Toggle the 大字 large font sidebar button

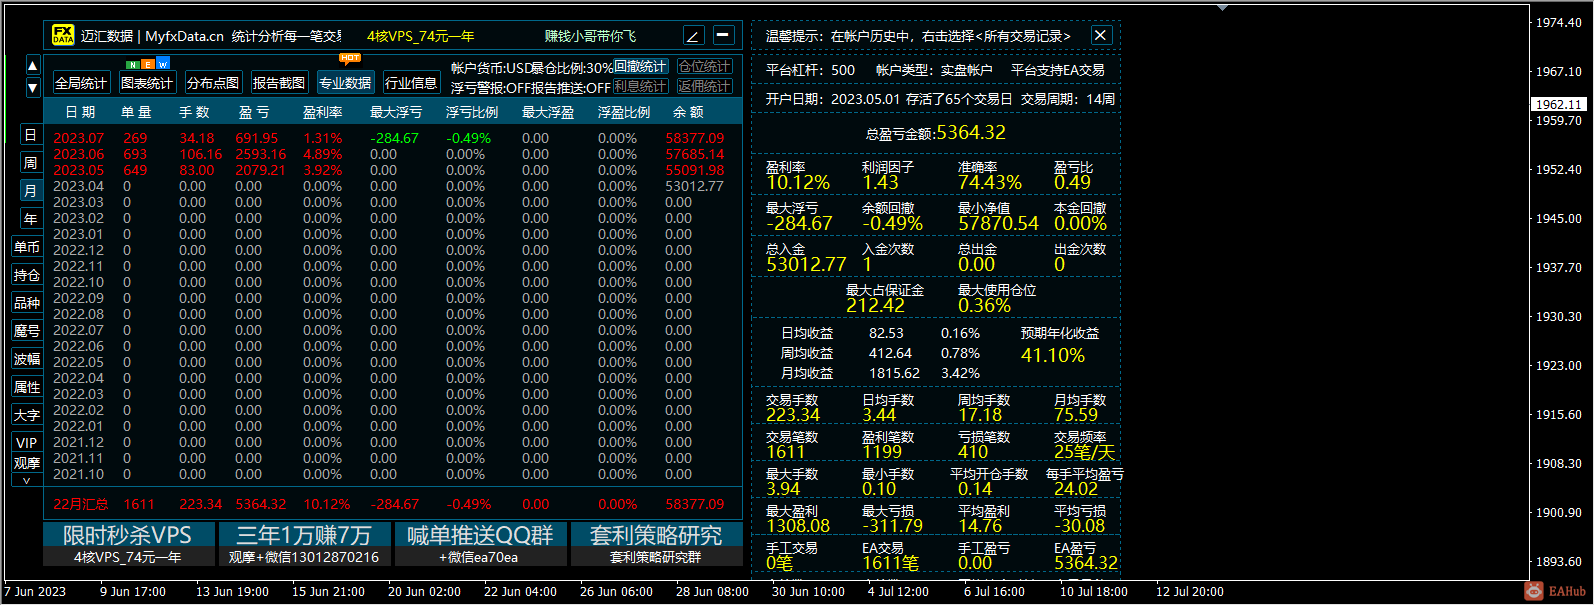27,415
